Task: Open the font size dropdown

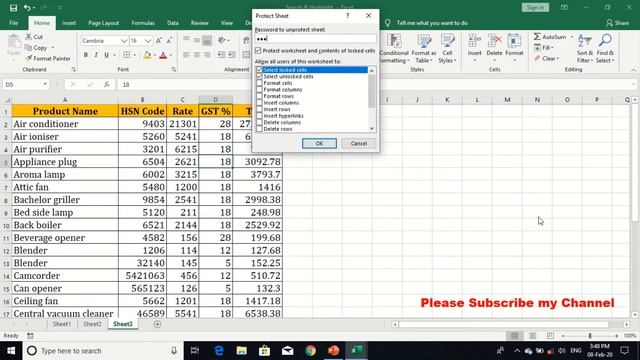Action: pos(148,41)
